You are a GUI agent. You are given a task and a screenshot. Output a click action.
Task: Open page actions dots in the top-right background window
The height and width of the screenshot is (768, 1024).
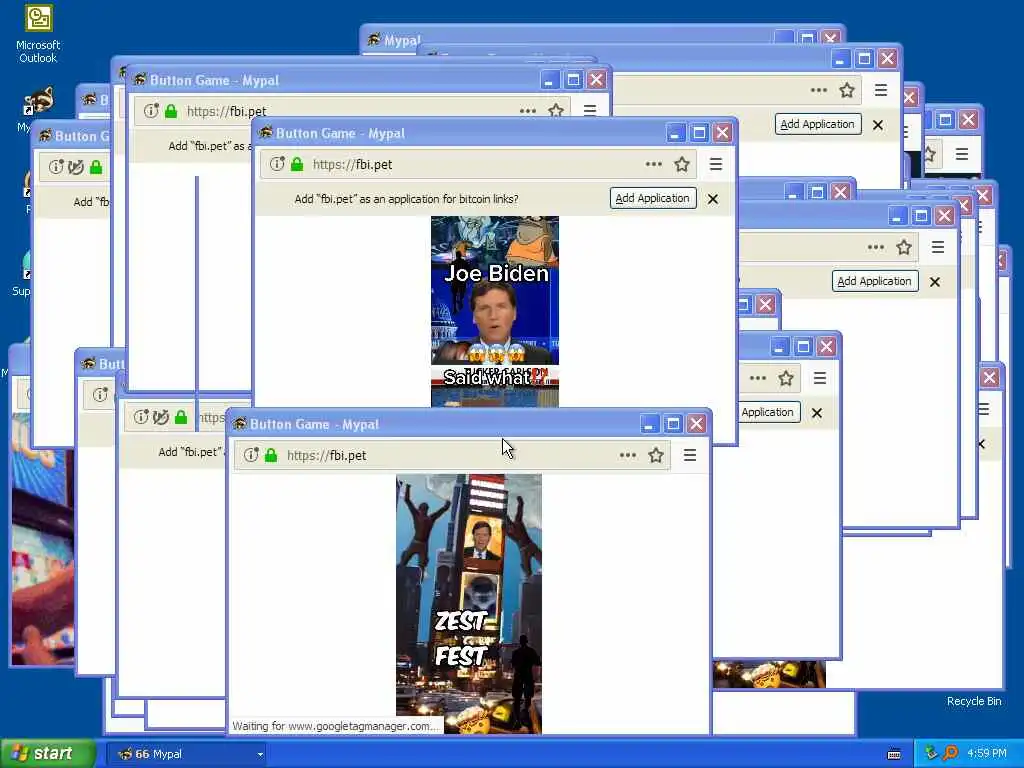pyautogui.click(x=819, y=90)
